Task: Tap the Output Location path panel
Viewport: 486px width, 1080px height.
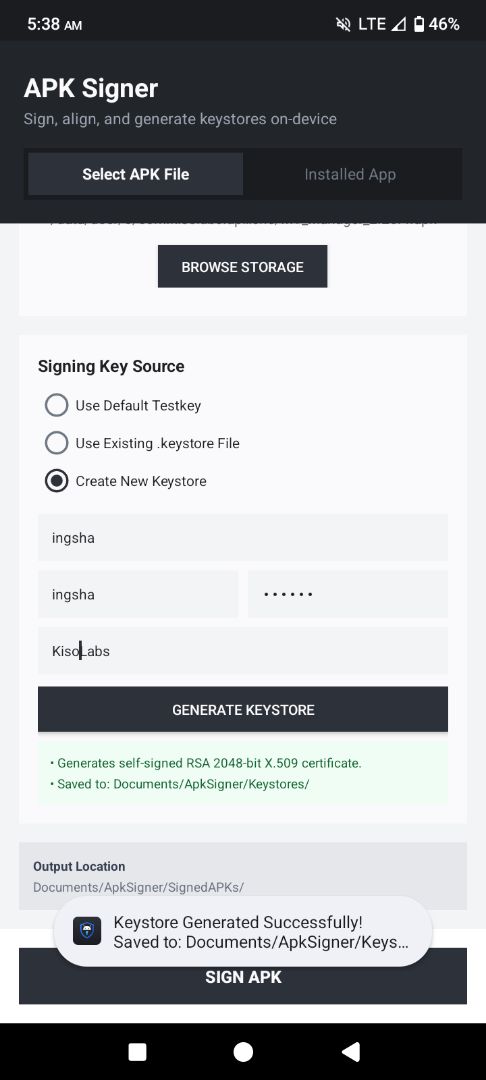Action: 243,876
